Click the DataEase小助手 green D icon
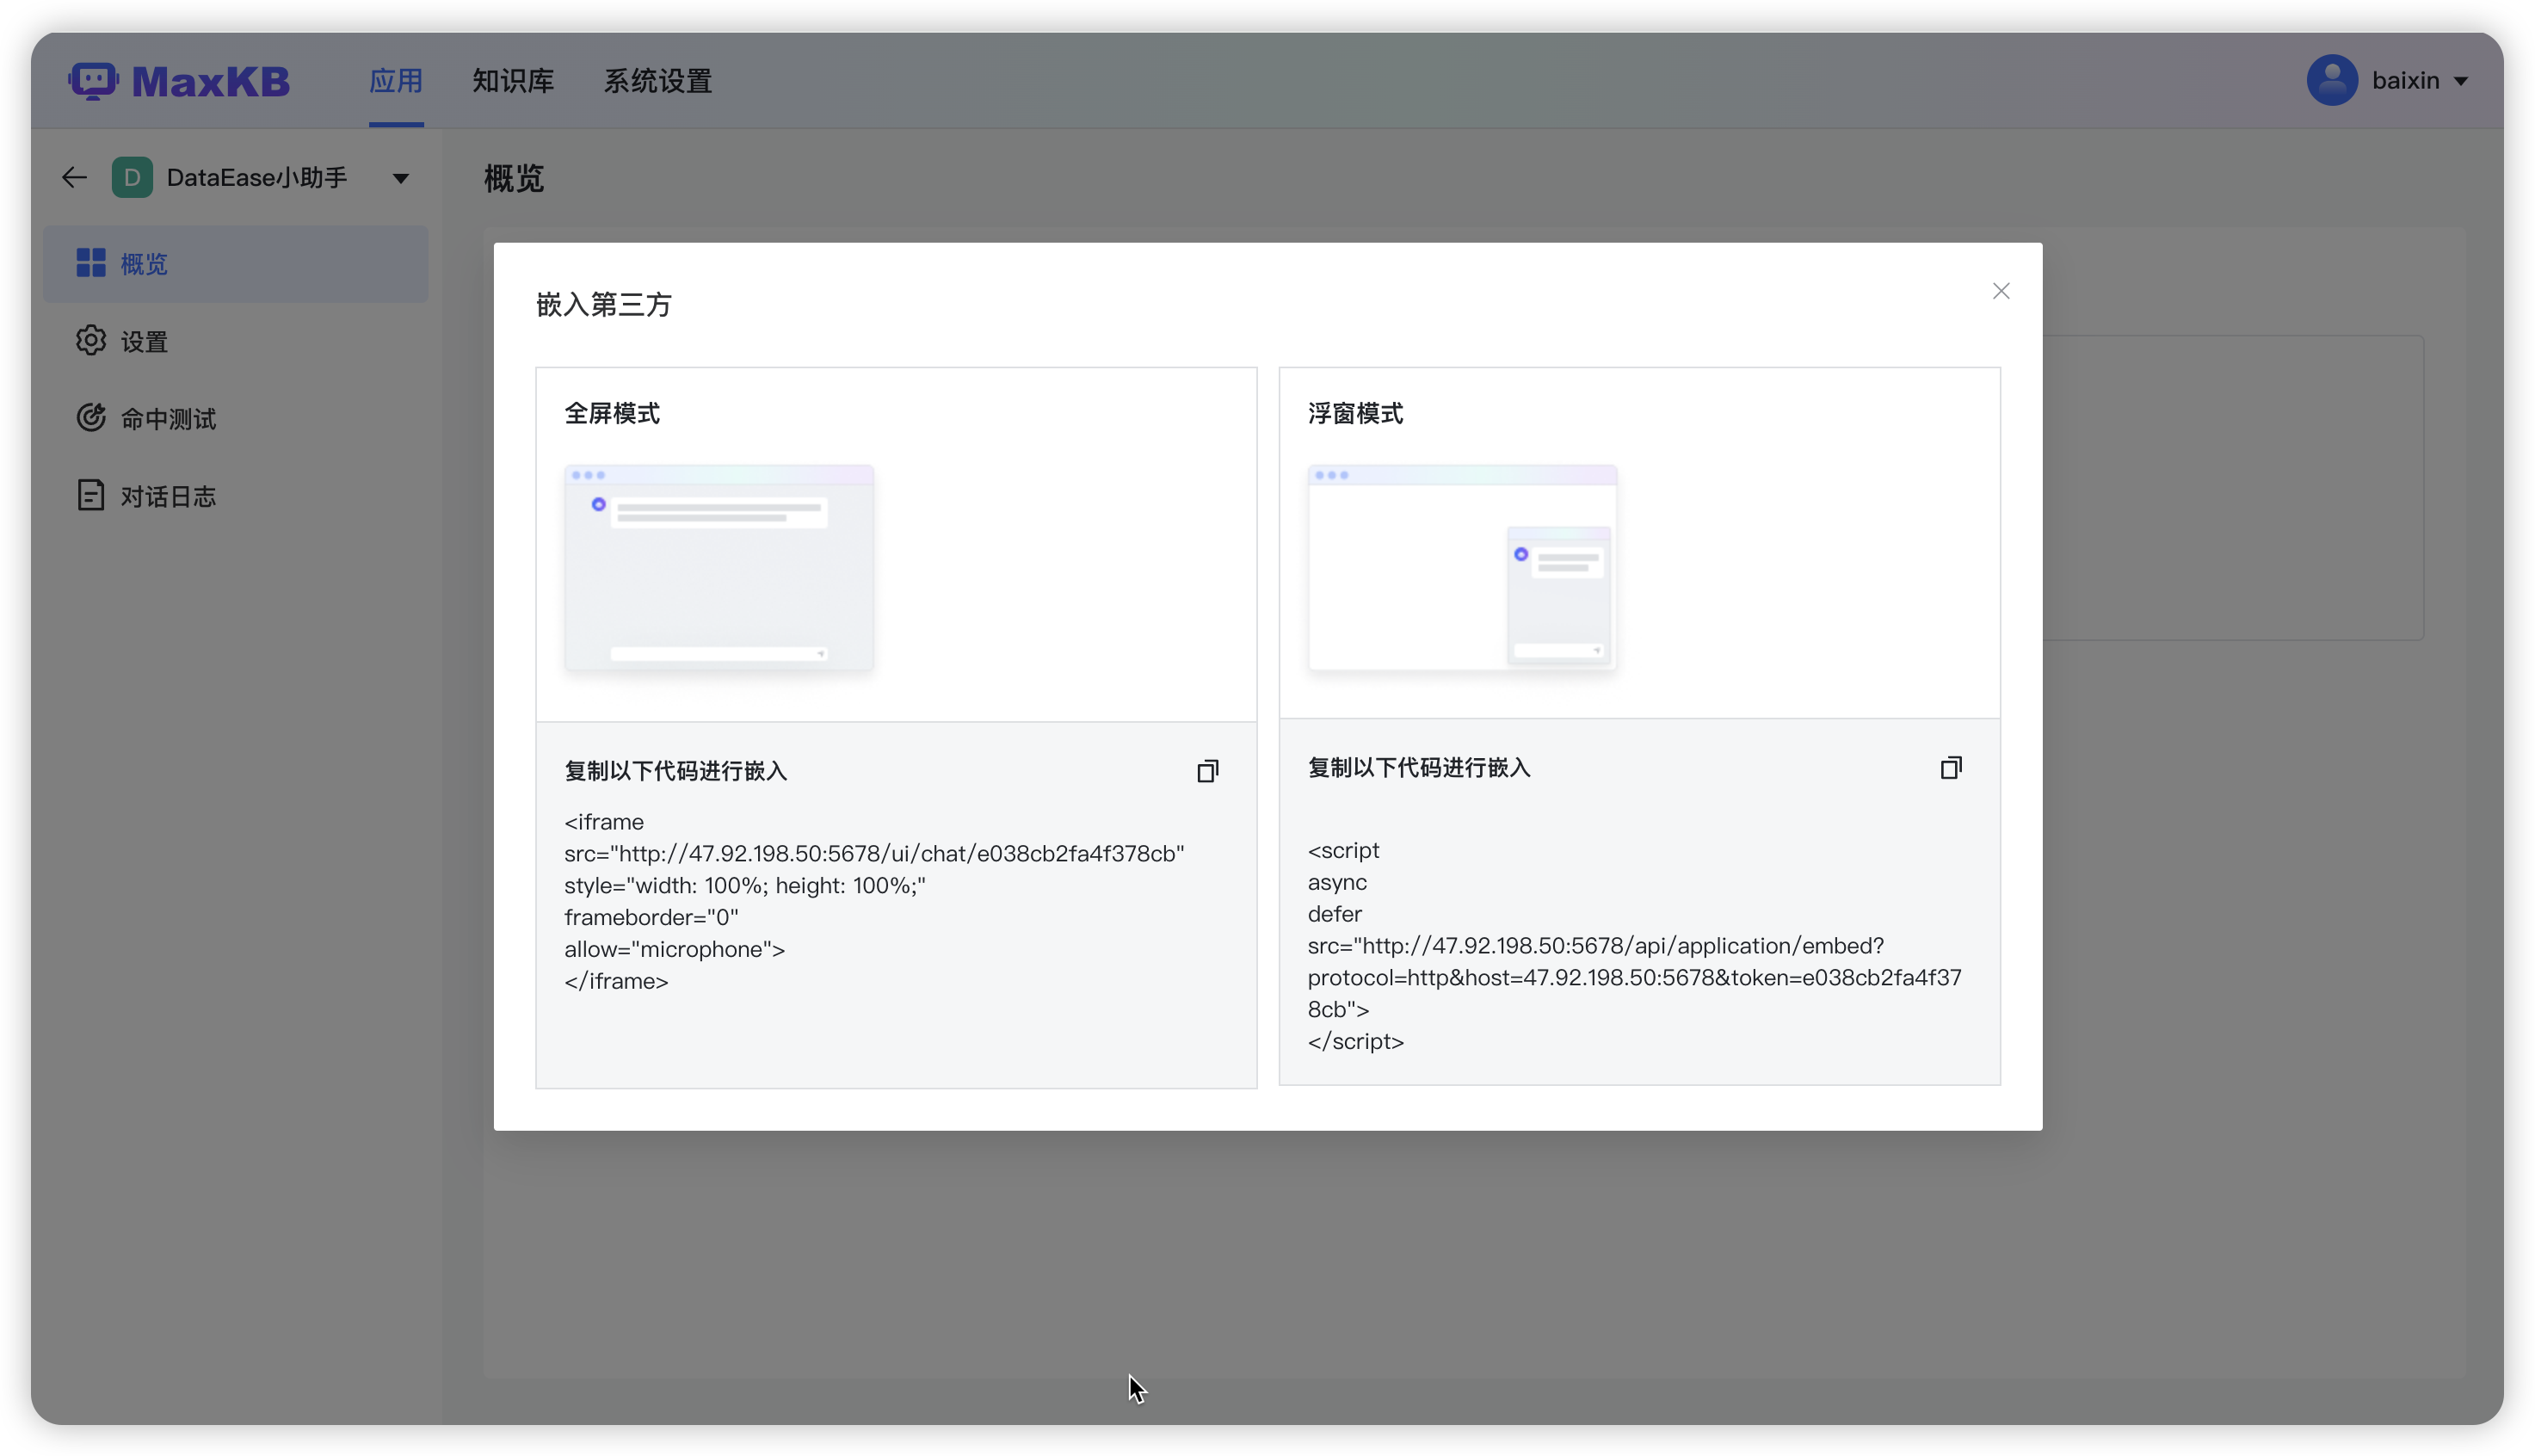The image size is (2535, 1456). pyautogui.click(x=132, y=178)
